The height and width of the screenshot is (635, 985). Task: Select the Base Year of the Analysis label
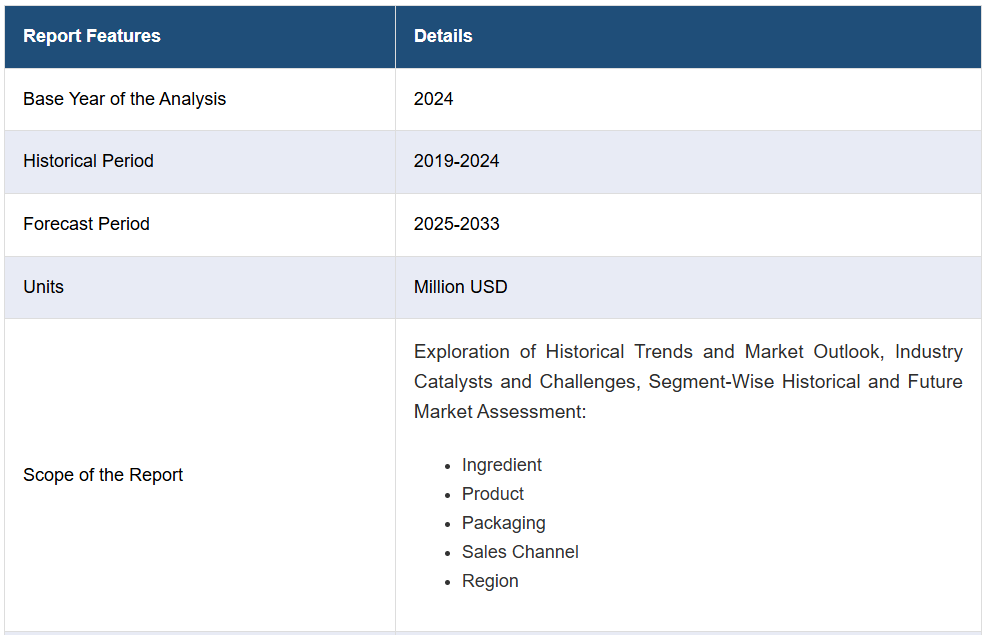click(x=124, y=99)
